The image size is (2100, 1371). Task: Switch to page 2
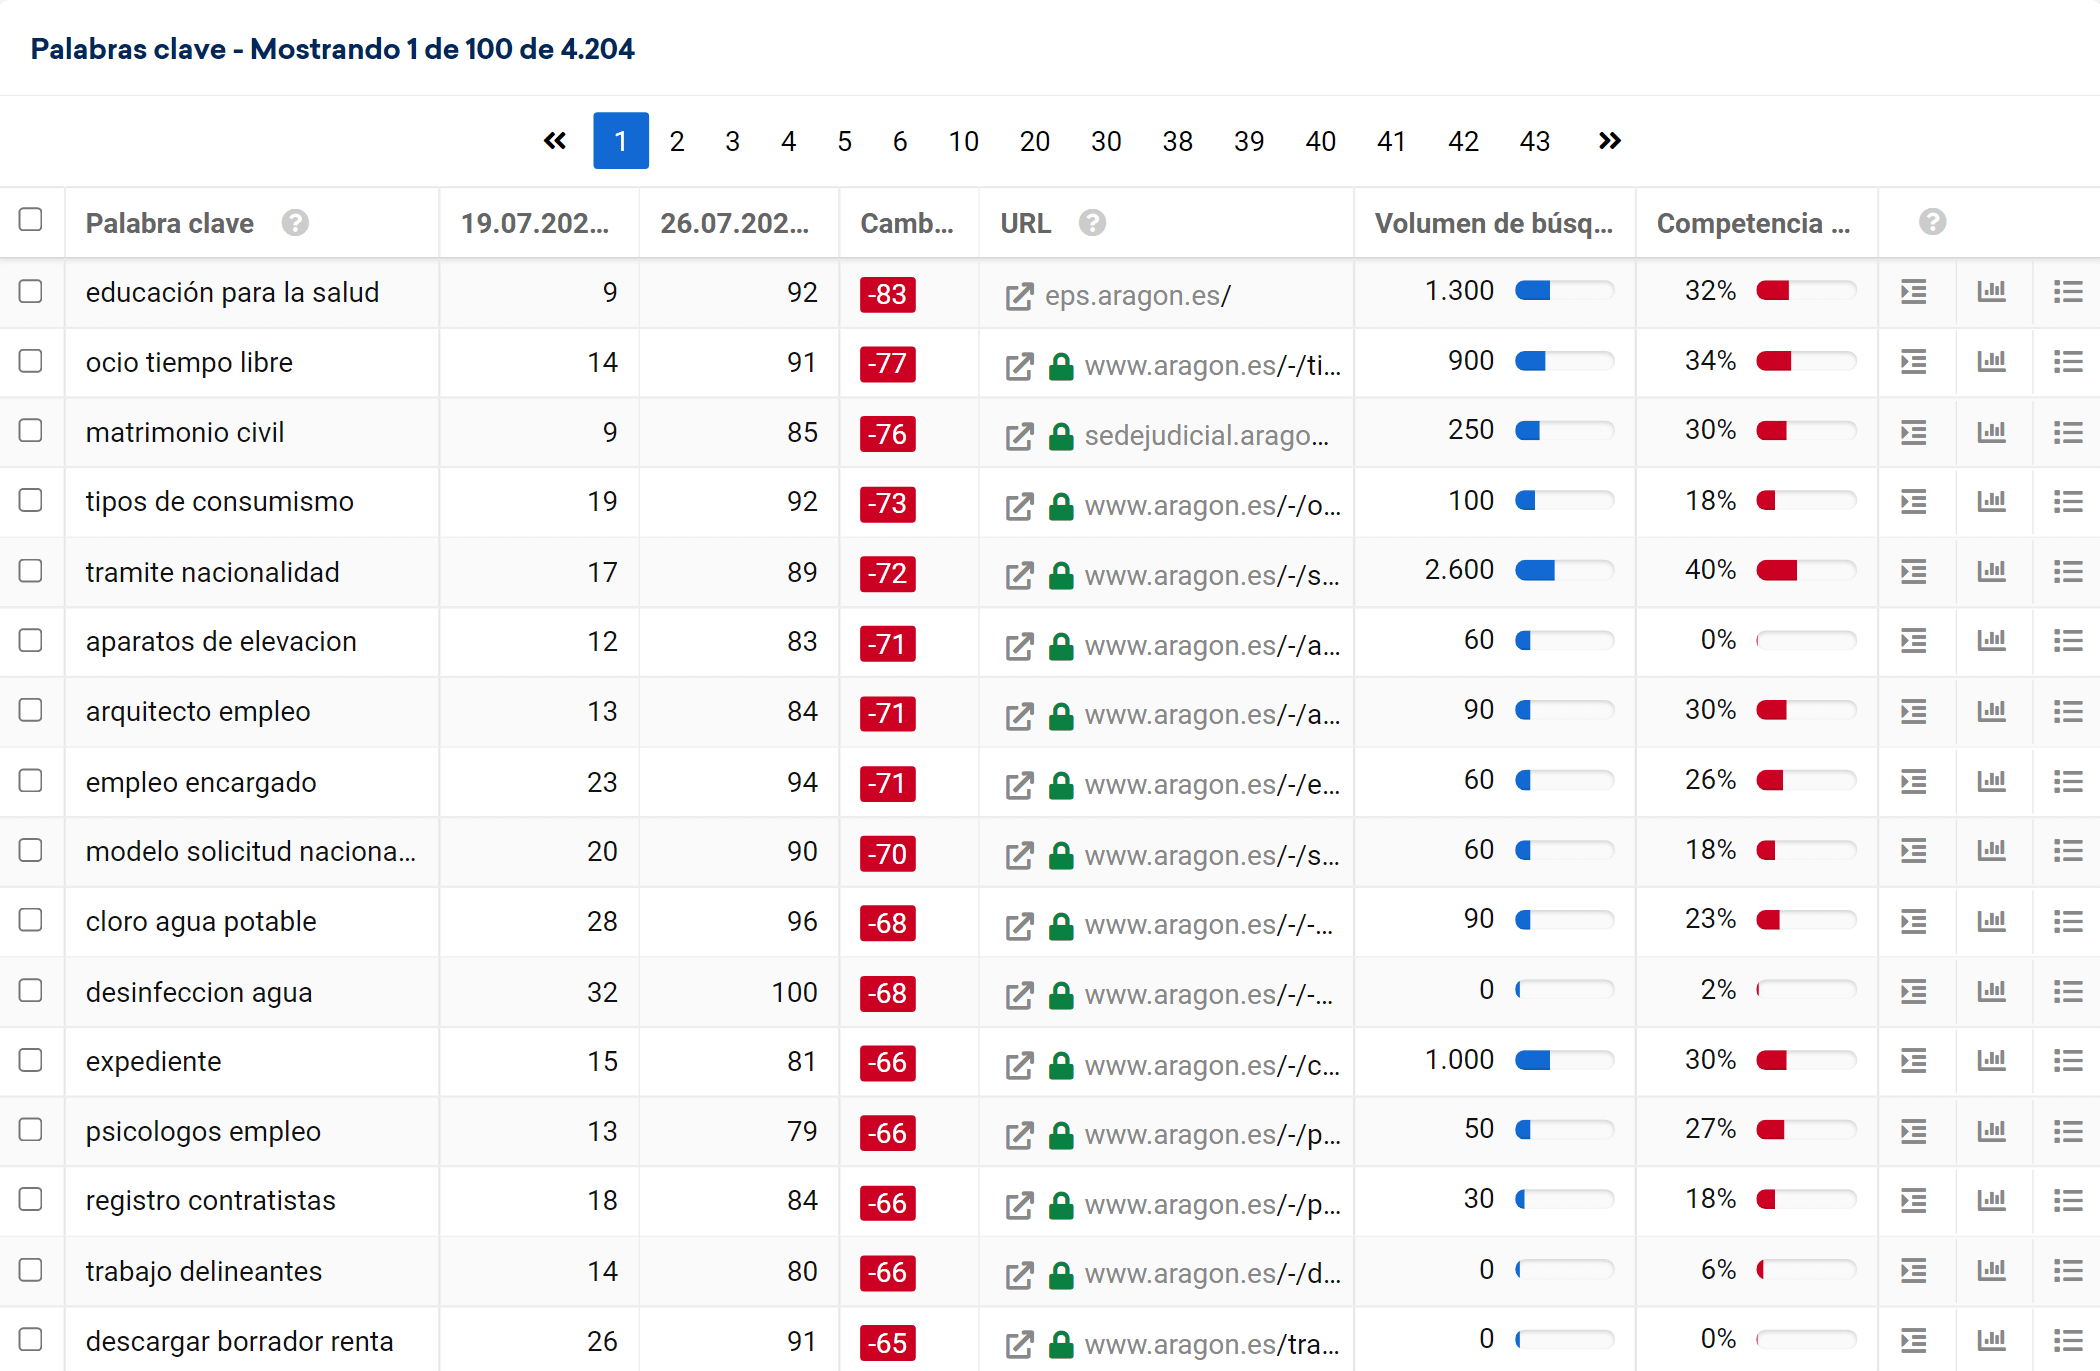click(677, 141)
